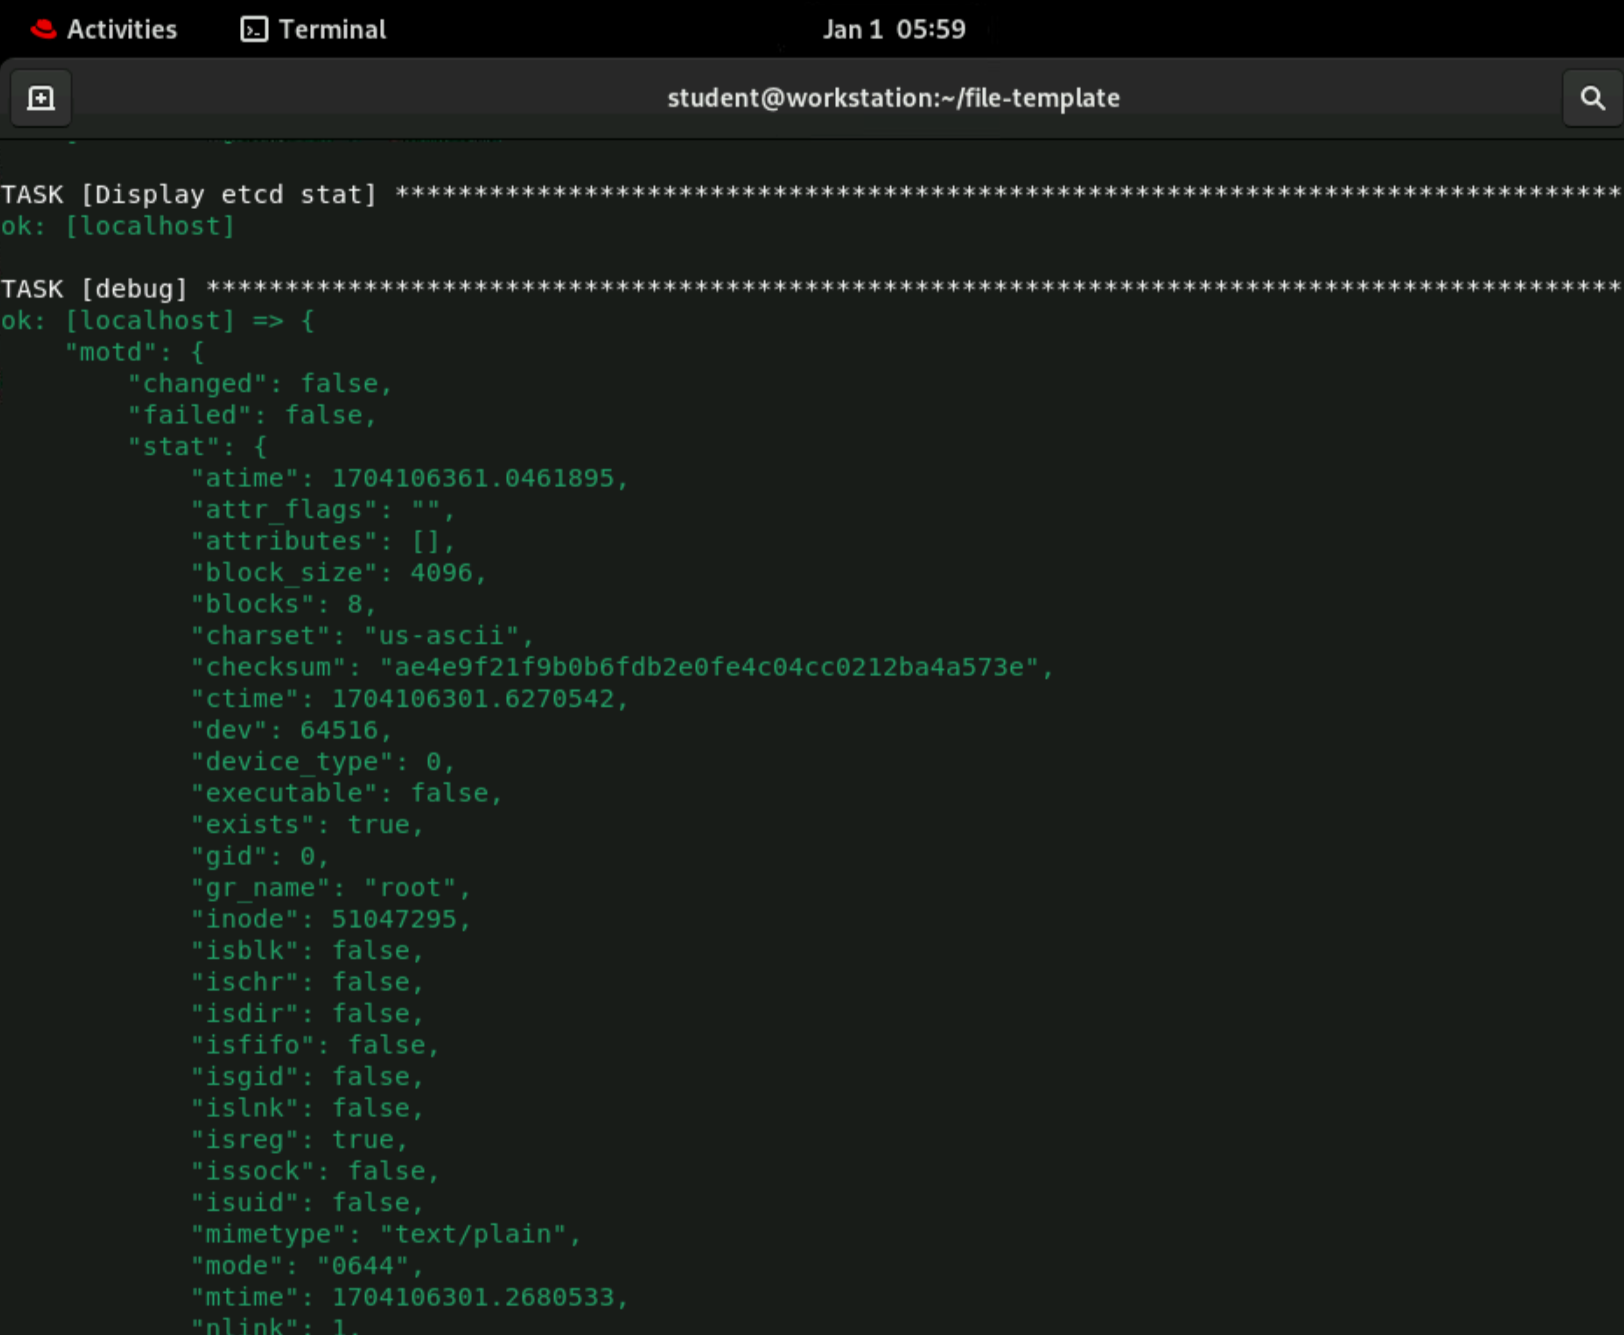1624x1335 pixels.
Task: Click the TASK [Display etcd stat] heading
Action: [x=188, y=193]
